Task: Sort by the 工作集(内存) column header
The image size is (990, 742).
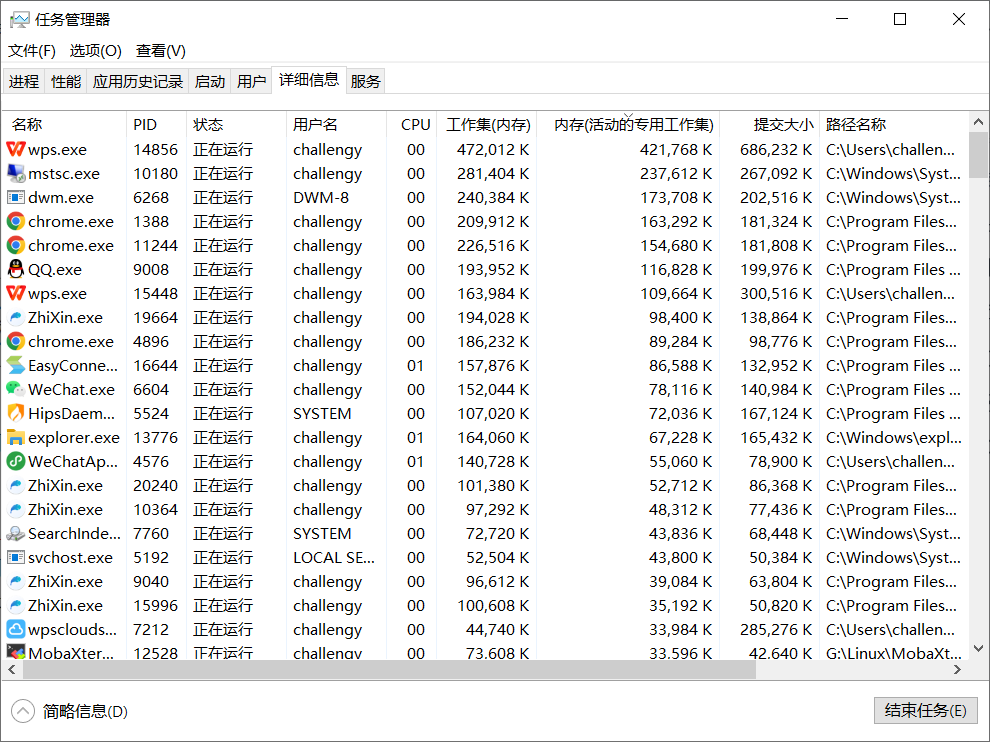Action: [486, 124]
